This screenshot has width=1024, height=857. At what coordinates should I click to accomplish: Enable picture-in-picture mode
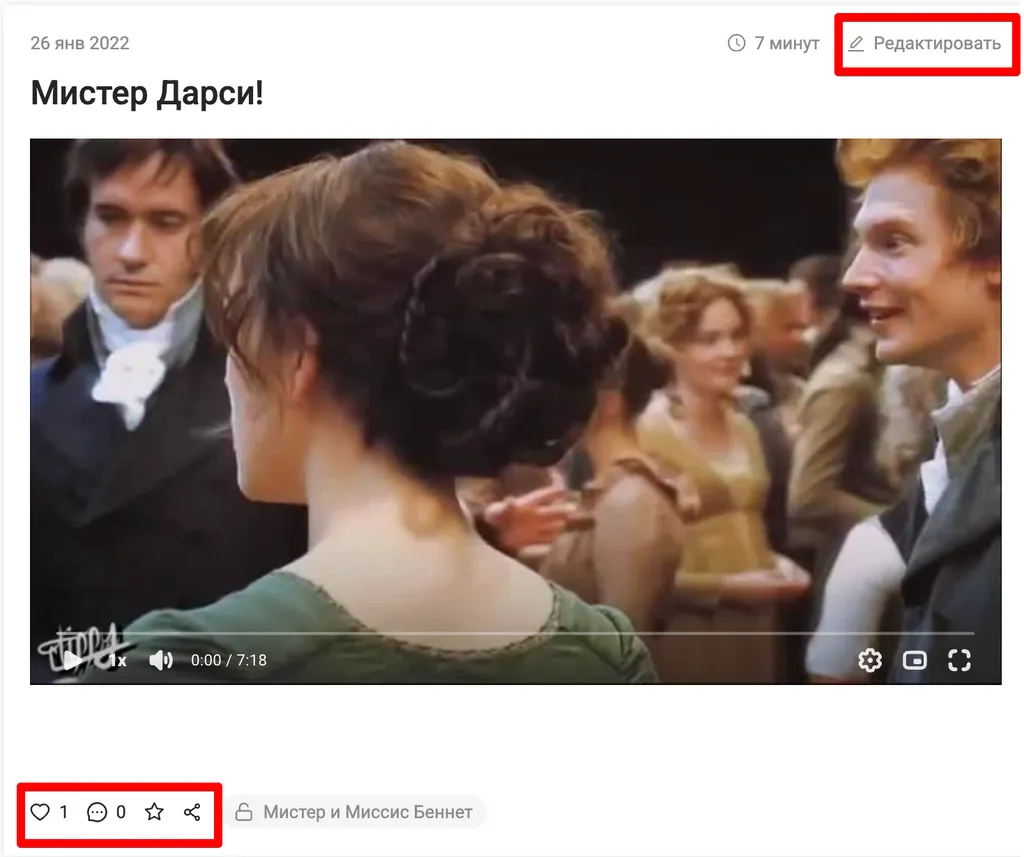click(x=915, y=660)
